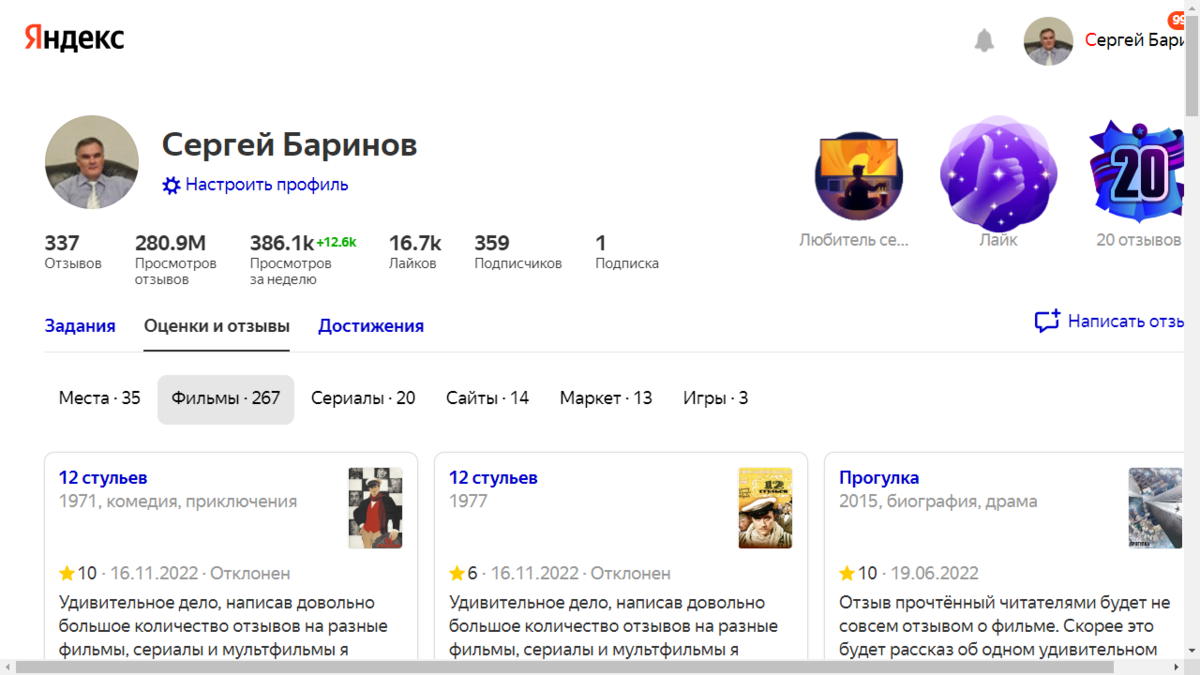Click the star rating 6 on 12 стульев 1977
1200x675 pixels.
[x=464, y=574]
